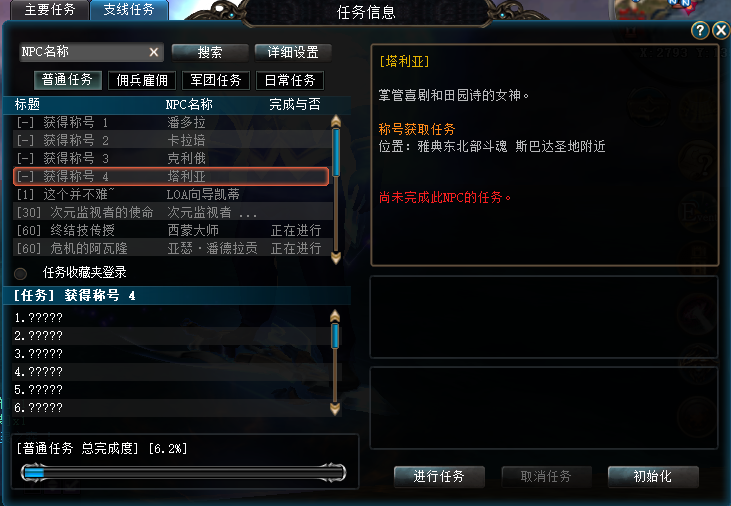Open the 详细设置 button
This screenshot has width=731, height=506.
coord(293,52)
